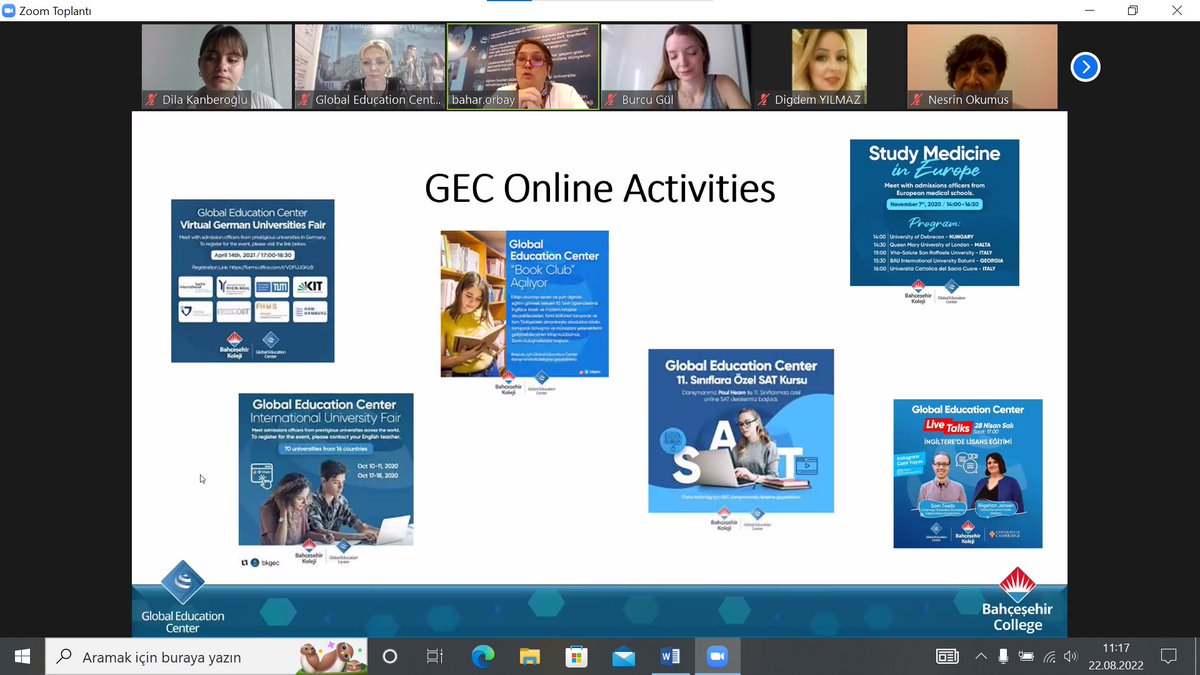Maximize or restore the Zoom window
The width and height of the screenshot is (1200, 675).
1133,10
